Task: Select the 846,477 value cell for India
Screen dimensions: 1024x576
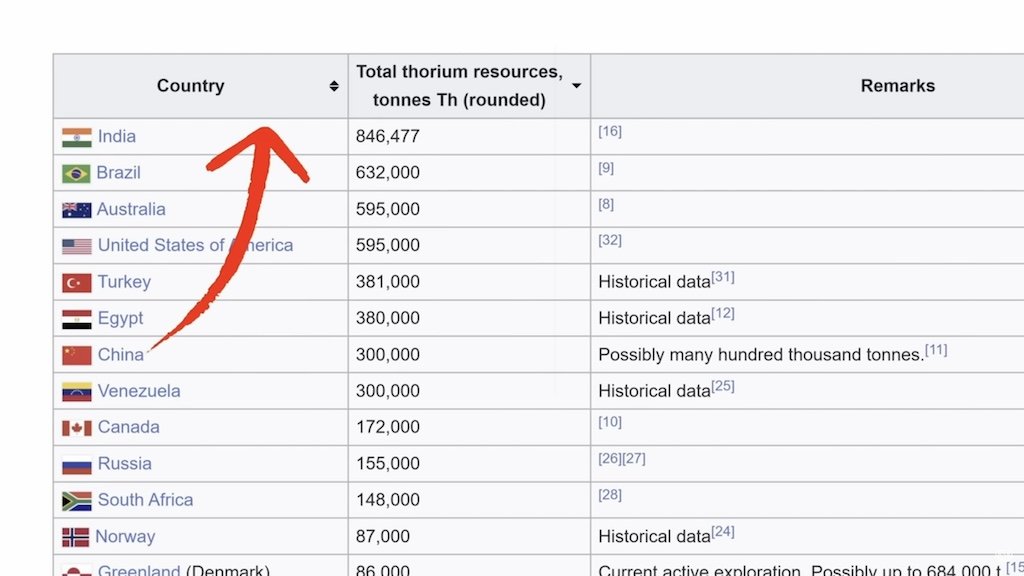Action: click(388, 137)
